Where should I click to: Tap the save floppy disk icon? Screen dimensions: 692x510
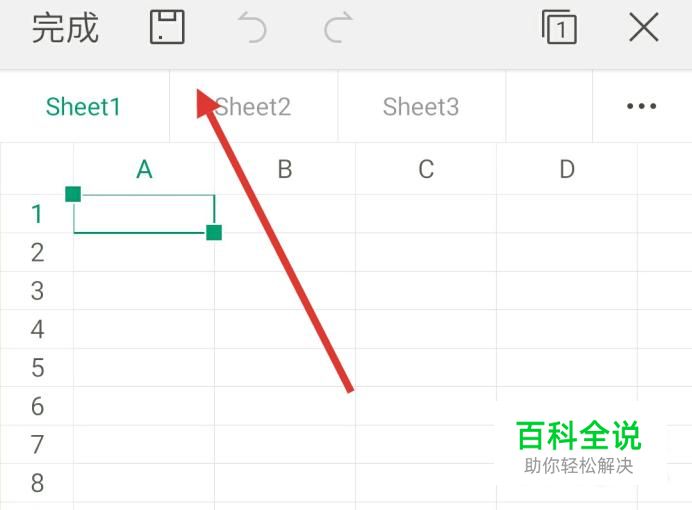(167, 28)
